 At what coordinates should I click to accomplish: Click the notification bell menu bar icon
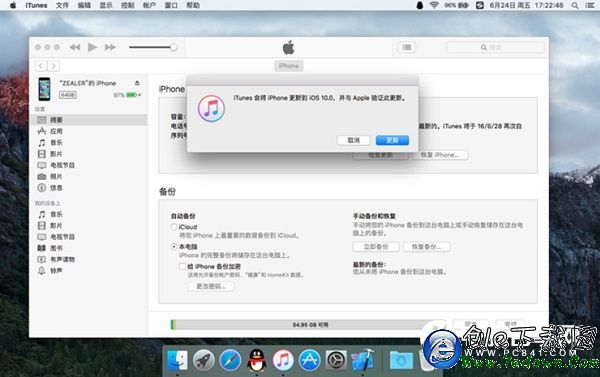[x=420, y=5]
